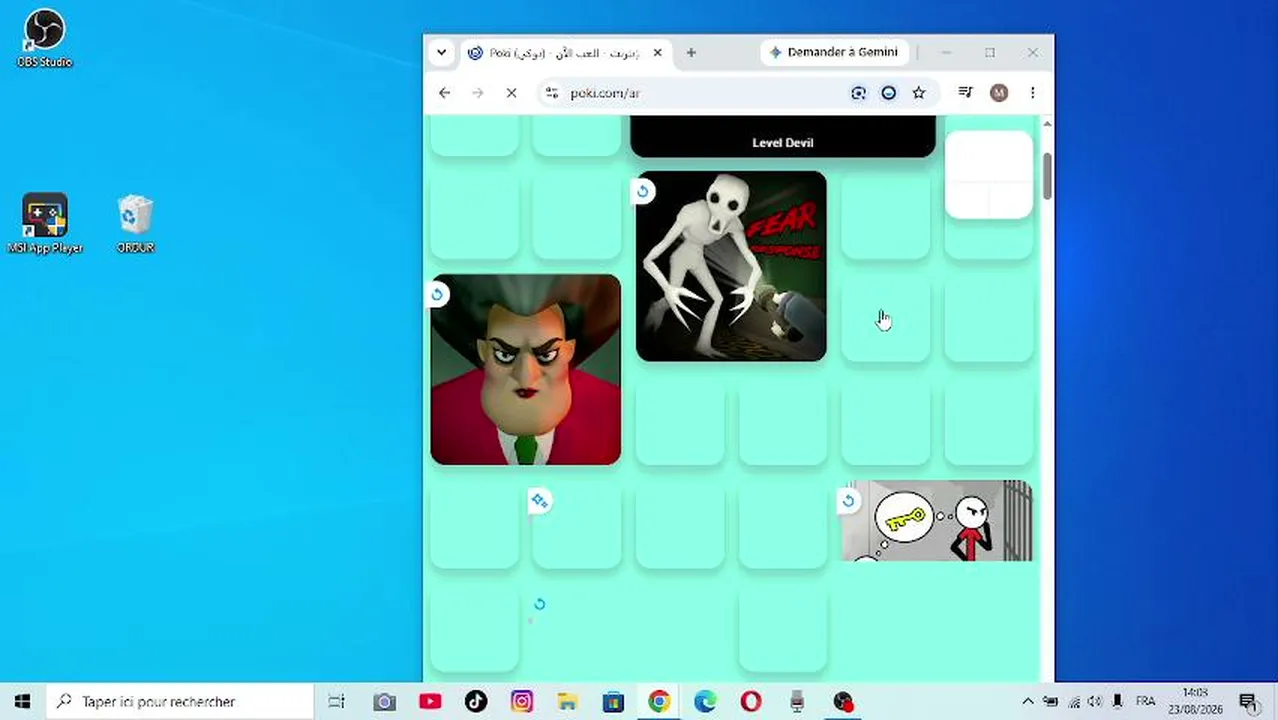Open Windows notification center
Screen dimensions: 1278x720
point(1248,701)
